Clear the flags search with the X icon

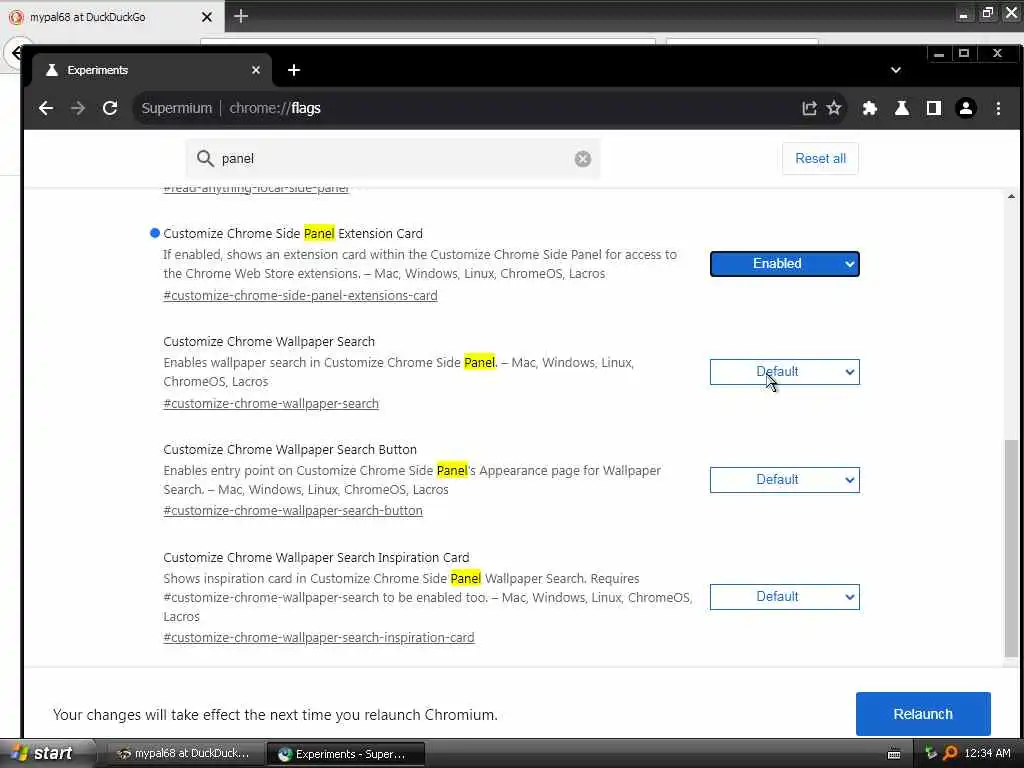583,159
